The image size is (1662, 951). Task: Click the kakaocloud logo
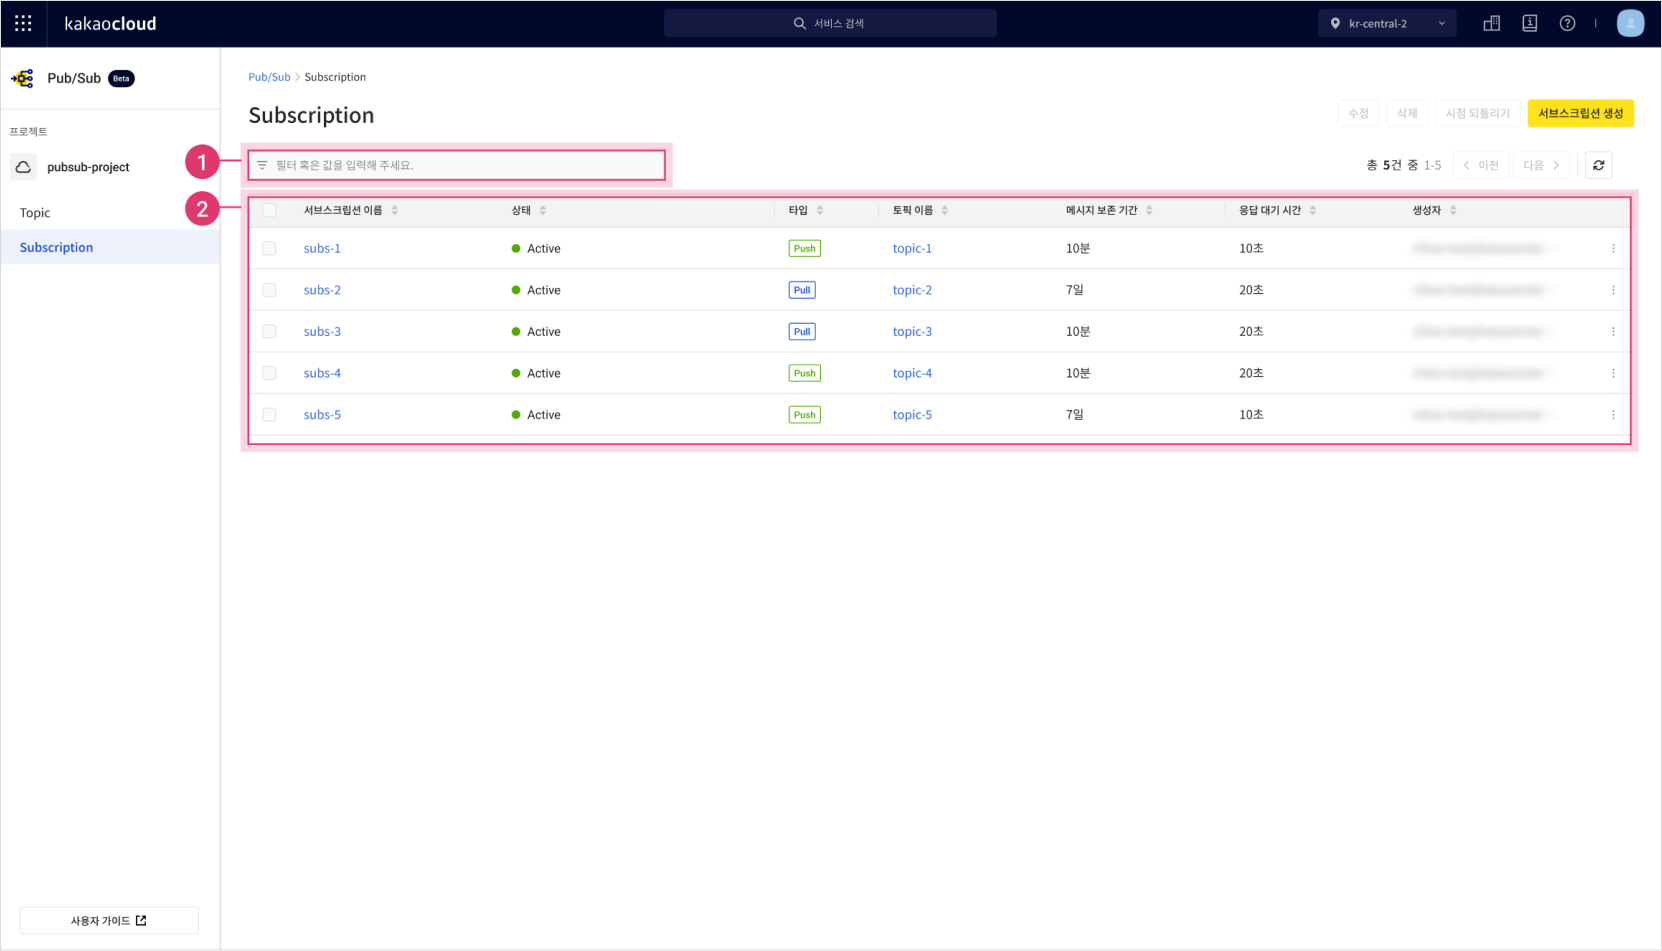pos(110,23)
